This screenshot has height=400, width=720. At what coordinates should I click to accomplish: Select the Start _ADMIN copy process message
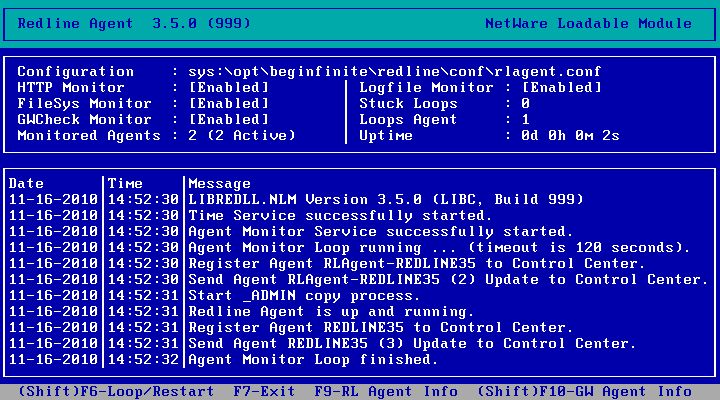(304, 296)
